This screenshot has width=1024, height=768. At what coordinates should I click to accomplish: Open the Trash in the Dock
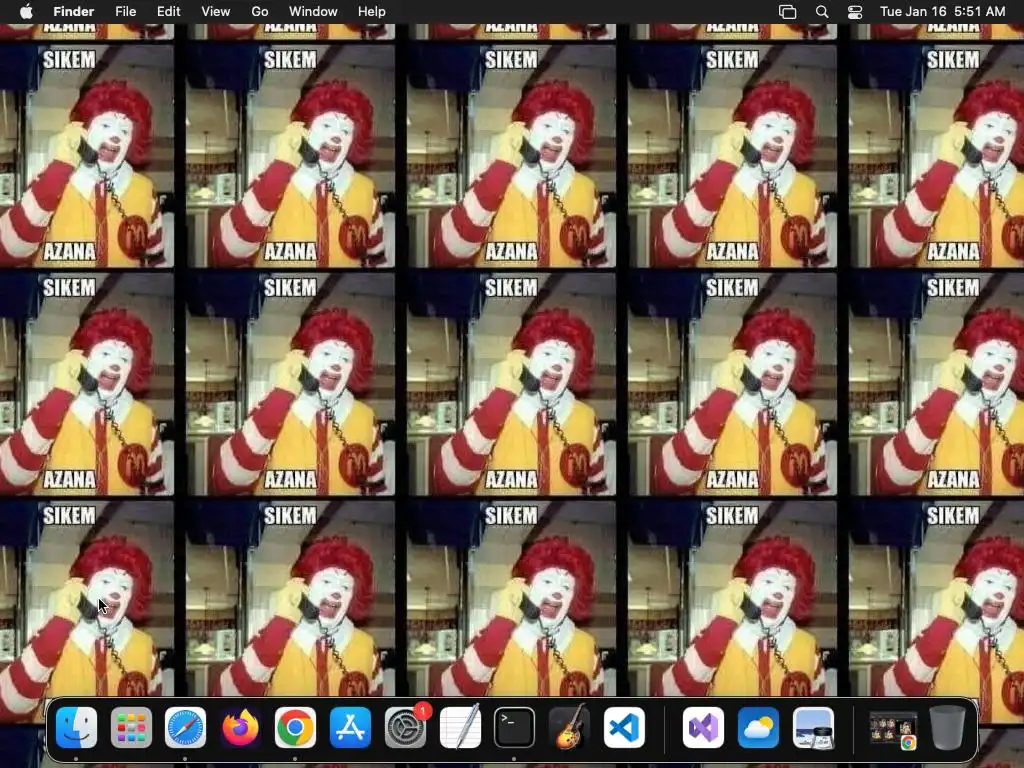click(948, 727)
